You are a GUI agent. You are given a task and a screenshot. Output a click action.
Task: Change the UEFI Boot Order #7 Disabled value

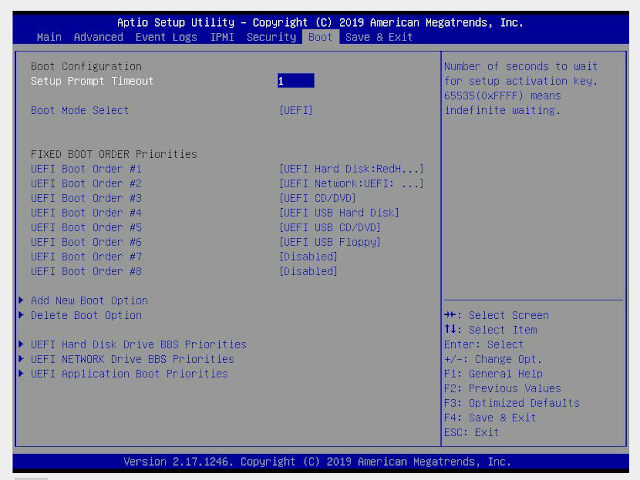pyautogui.click(x=308, y=257)
